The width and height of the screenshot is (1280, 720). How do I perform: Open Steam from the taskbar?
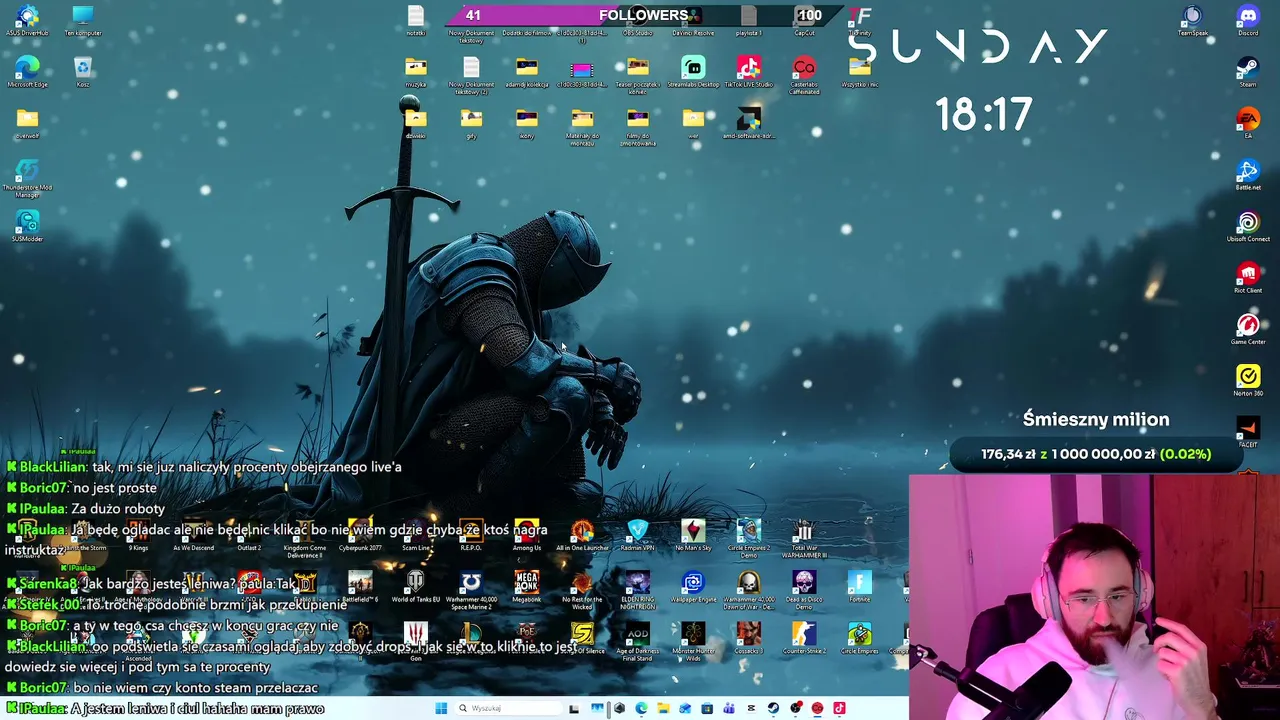click(x=773, y=708)
